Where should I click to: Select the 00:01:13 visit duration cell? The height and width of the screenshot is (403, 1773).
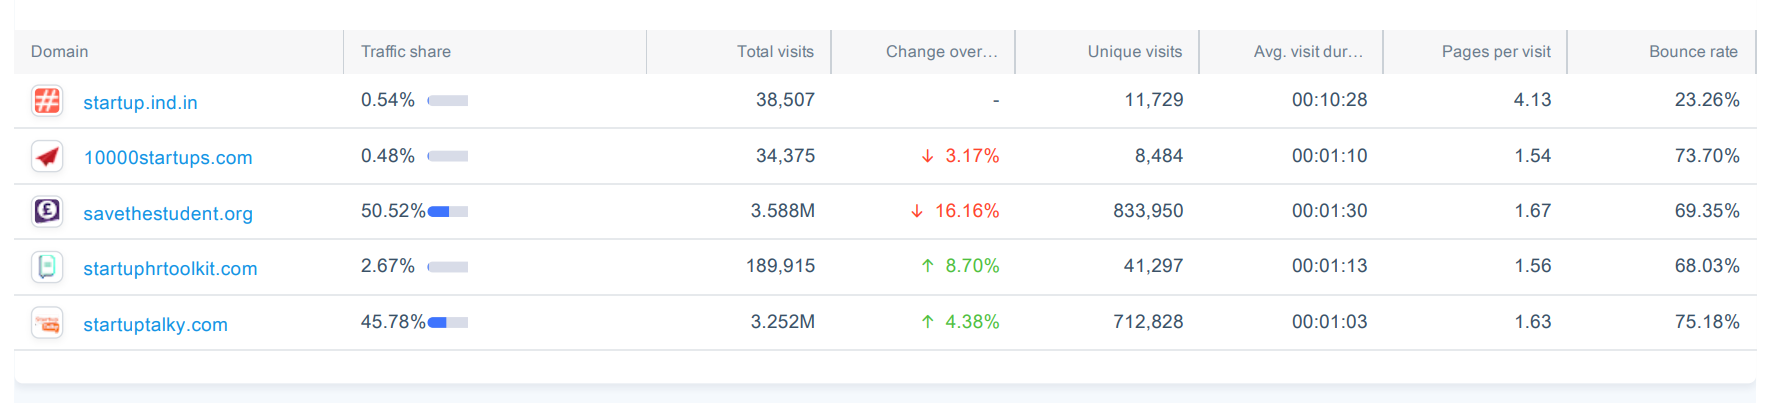click(1329, 266)
